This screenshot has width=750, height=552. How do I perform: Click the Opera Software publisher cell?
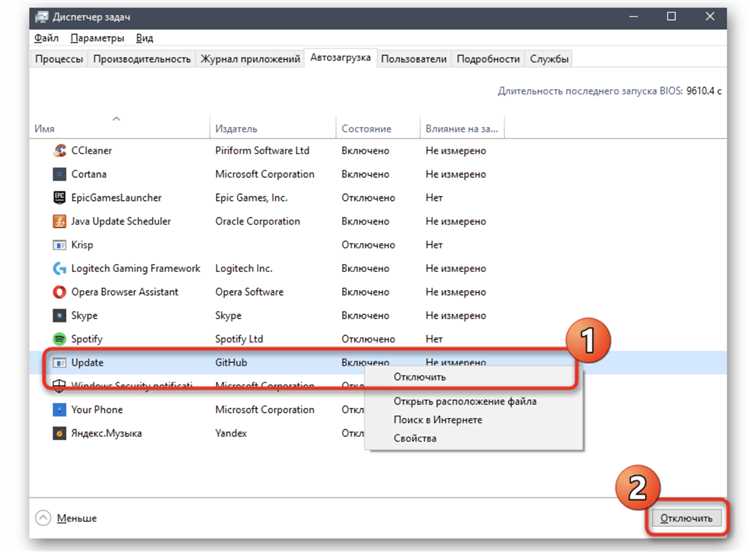(249, 292)
